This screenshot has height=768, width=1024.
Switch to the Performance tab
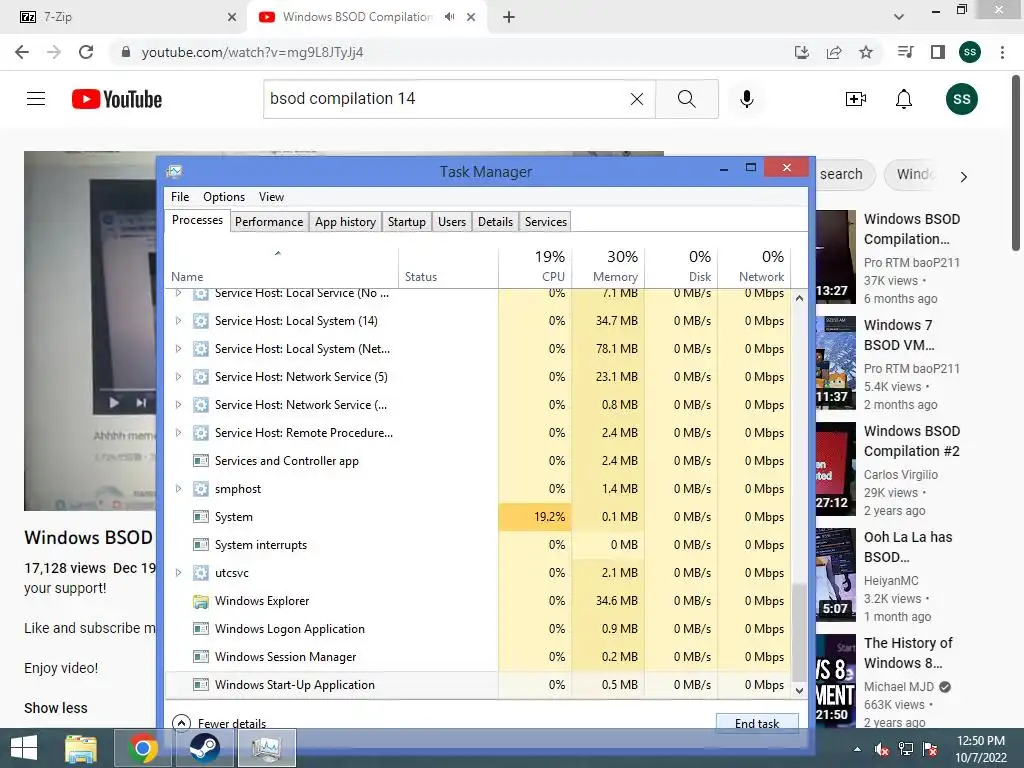click(269, 221)
